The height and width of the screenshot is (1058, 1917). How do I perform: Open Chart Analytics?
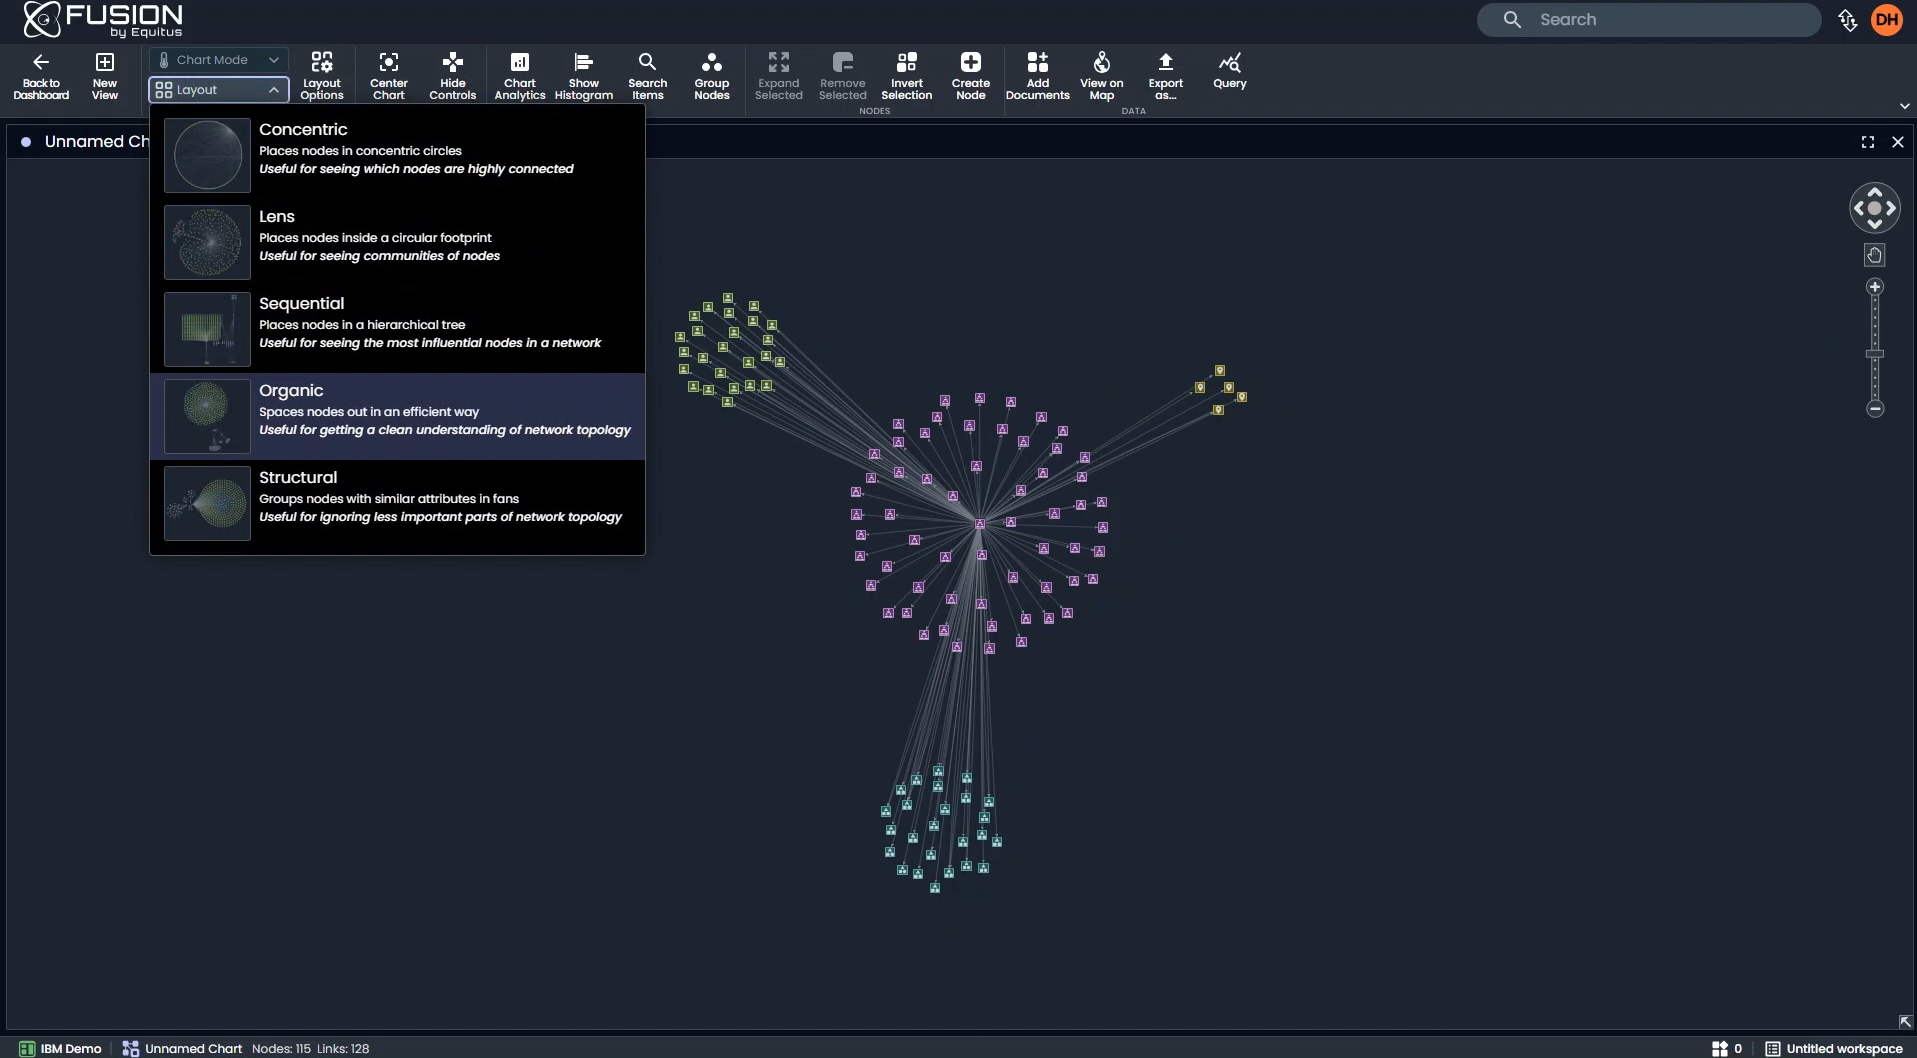tap(519, 74)
